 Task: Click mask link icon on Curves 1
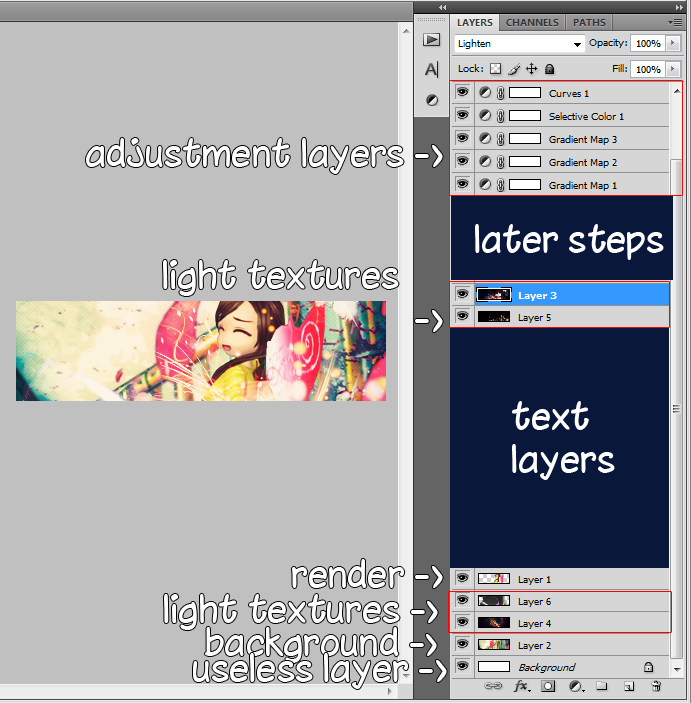coord(500,93)
